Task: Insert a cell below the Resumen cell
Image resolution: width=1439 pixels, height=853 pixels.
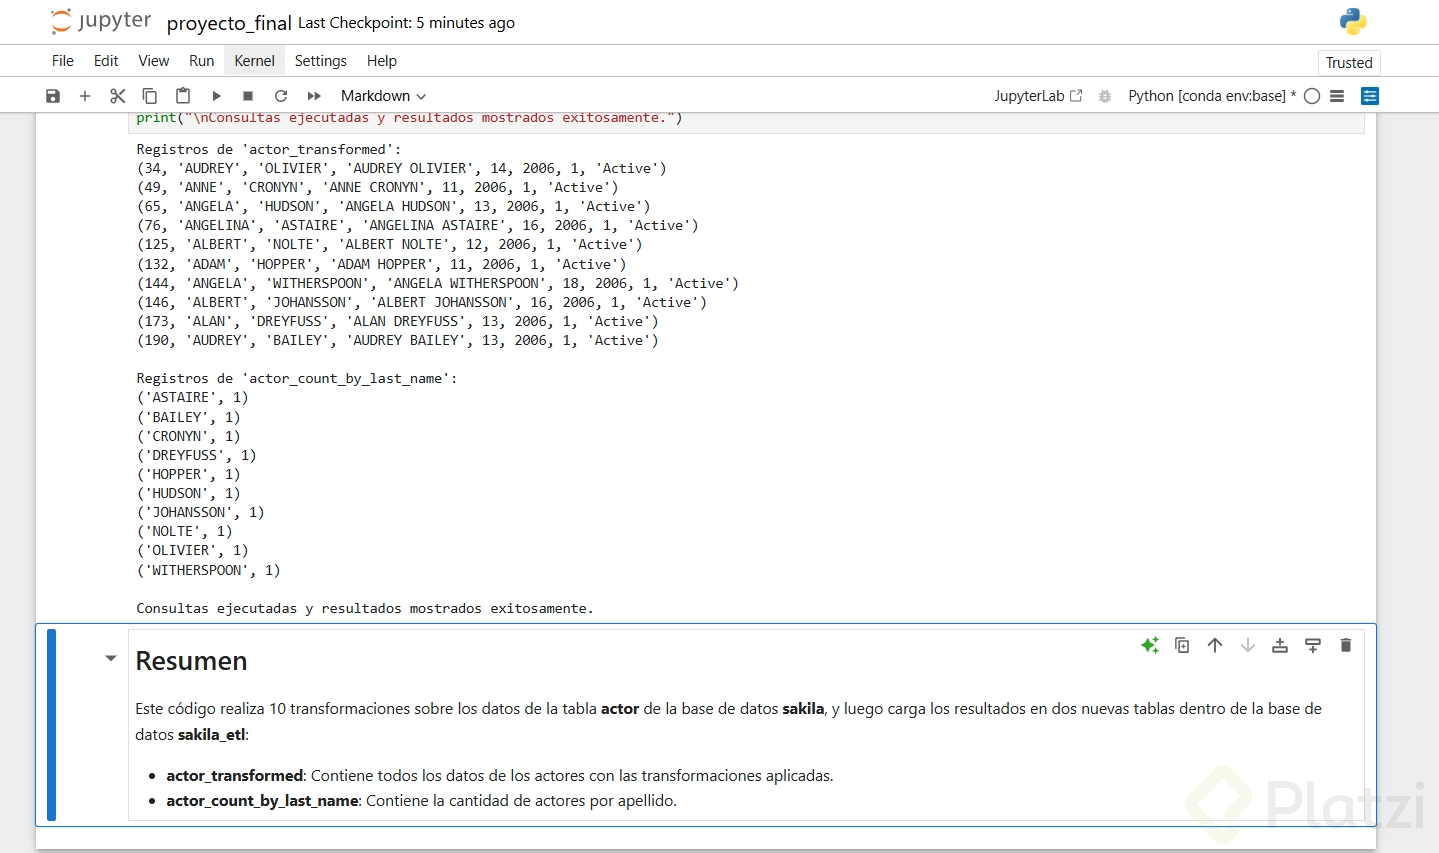Action: (x=1313, y=645)
